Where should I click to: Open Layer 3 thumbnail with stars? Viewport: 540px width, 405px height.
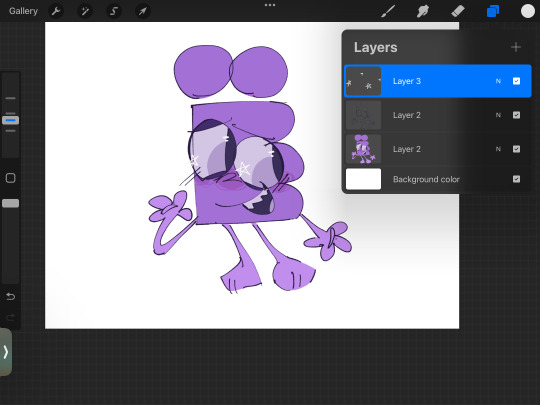(x=363, y=81)
